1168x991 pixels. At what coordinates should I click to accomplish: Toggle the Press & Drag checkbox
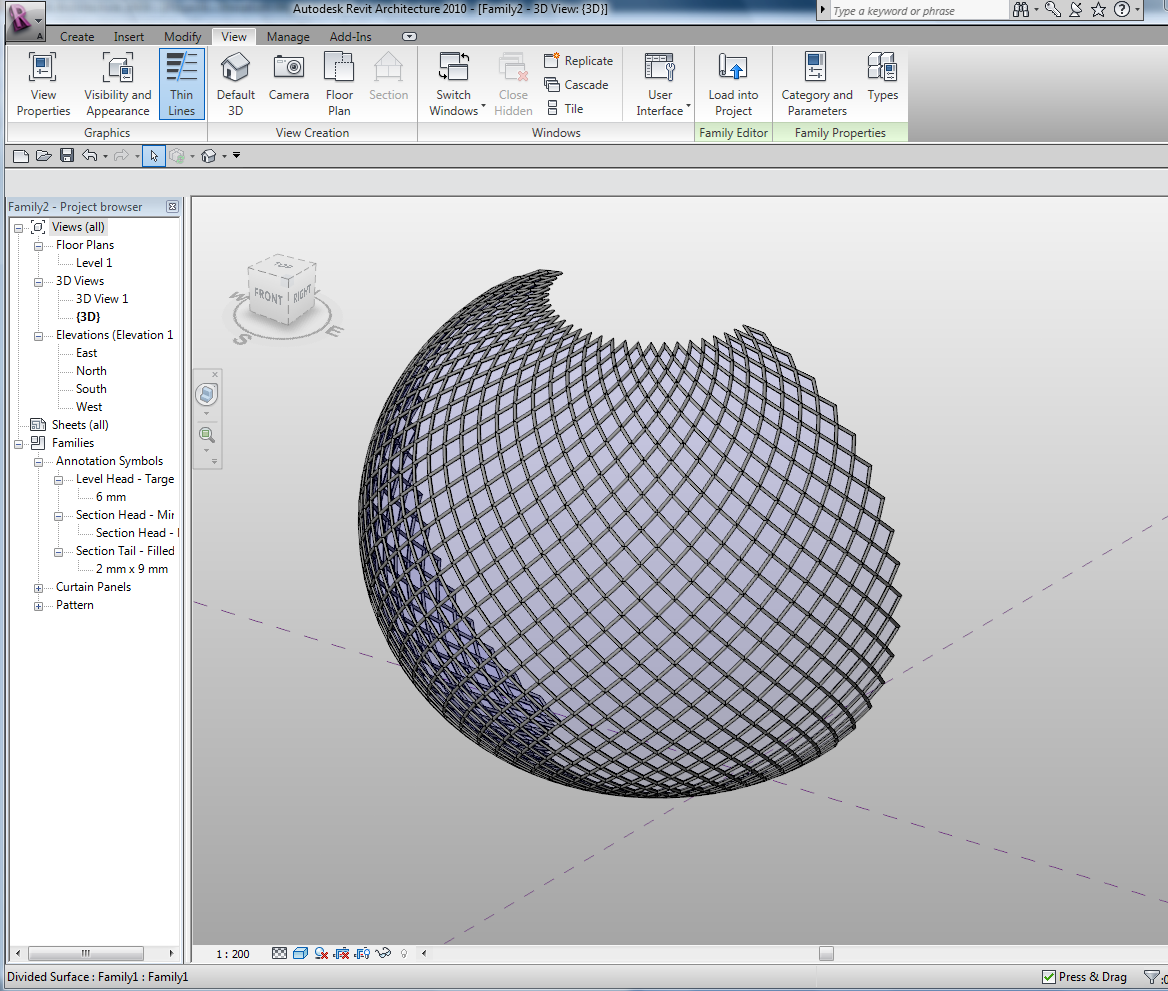pos(1048,977)
